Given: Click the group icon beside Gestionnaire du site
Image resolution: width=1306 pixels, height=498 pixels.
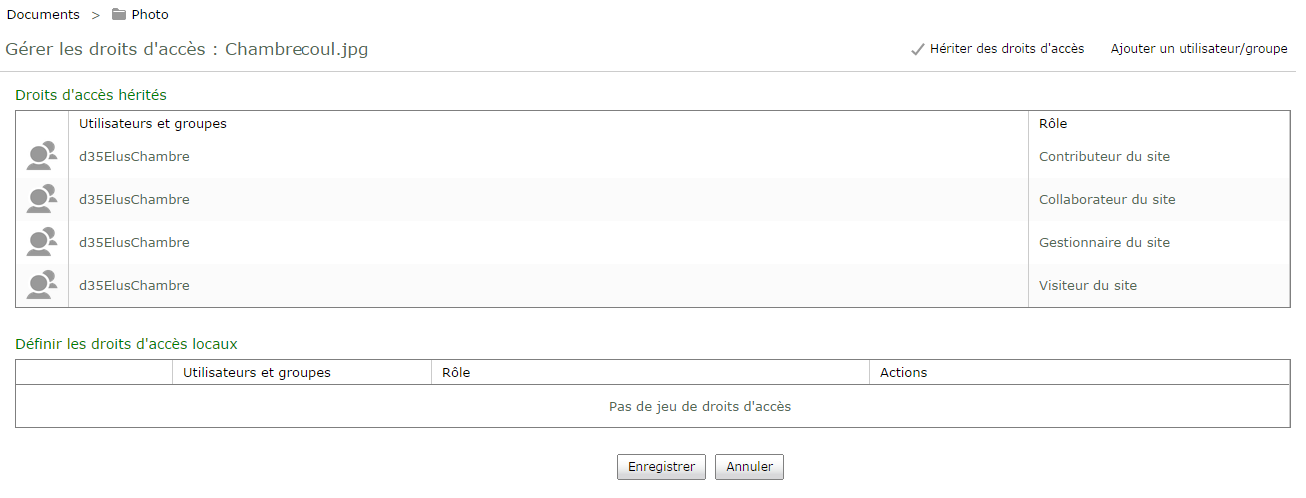Looking at the screenshot, I should (41, 243).
